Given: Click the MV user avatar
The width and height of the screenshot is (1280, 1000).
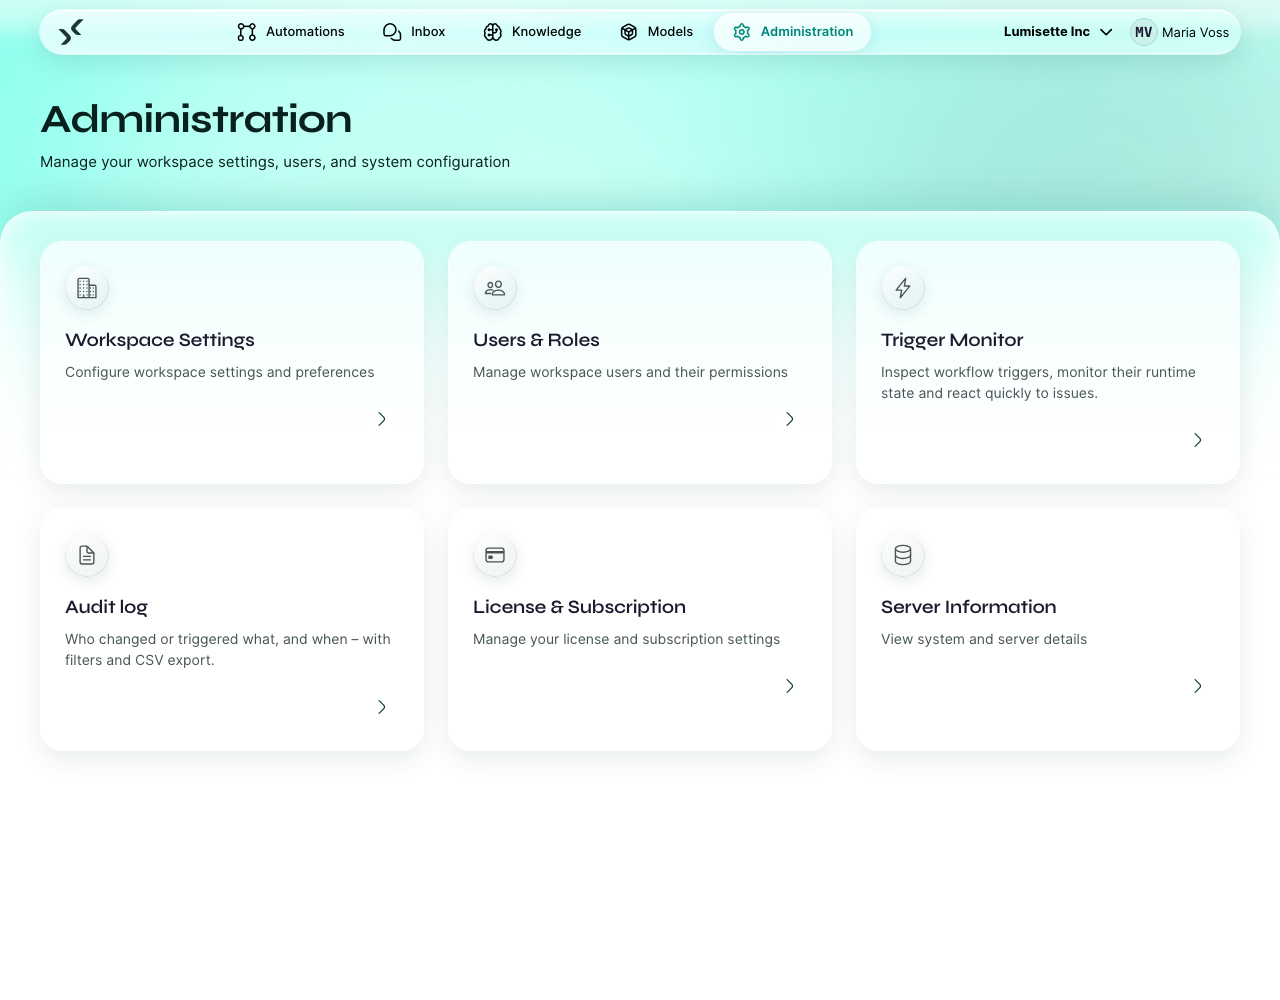Looking at the screenshot, I should pos(1144,32).
